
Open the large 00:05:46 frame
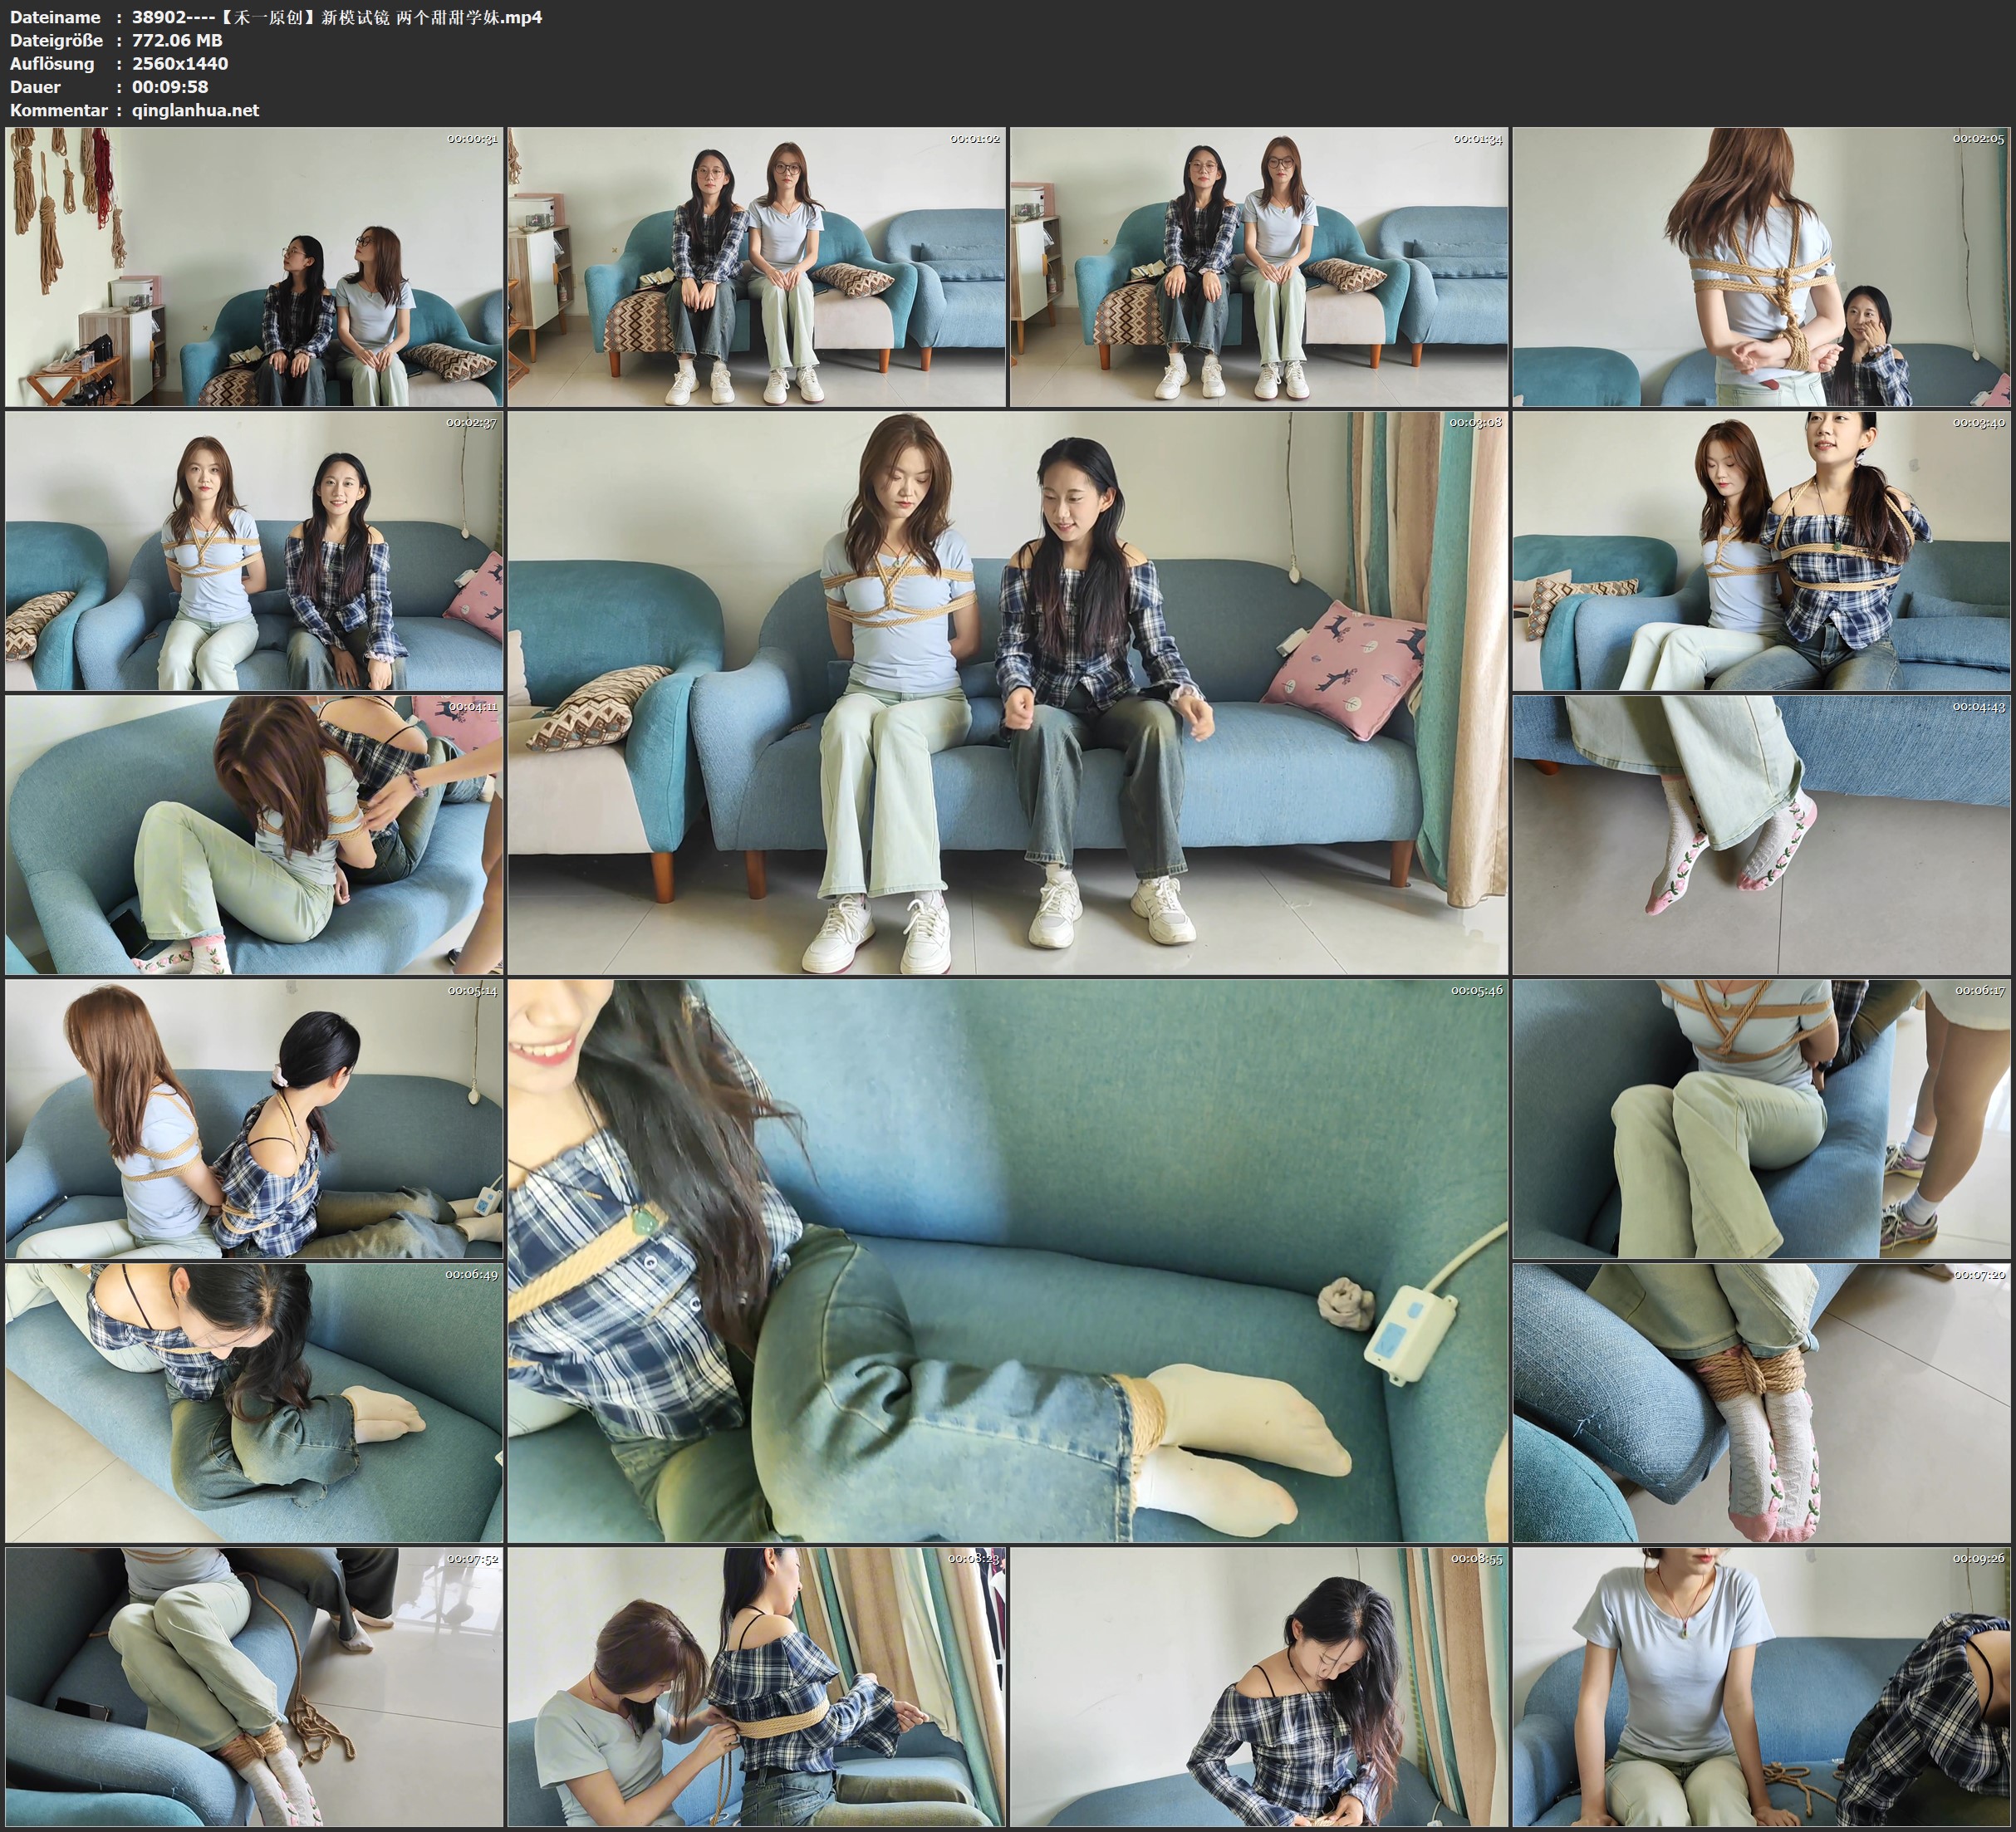click(1007, 1261)
